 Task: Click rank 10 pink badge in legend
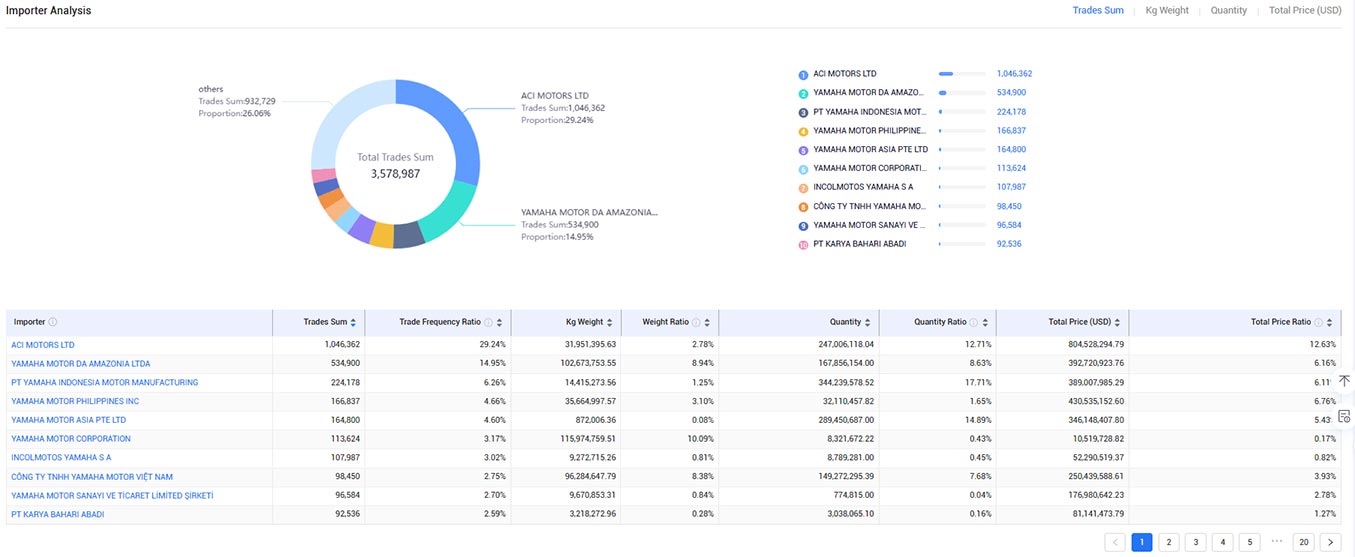pos(803,245)
